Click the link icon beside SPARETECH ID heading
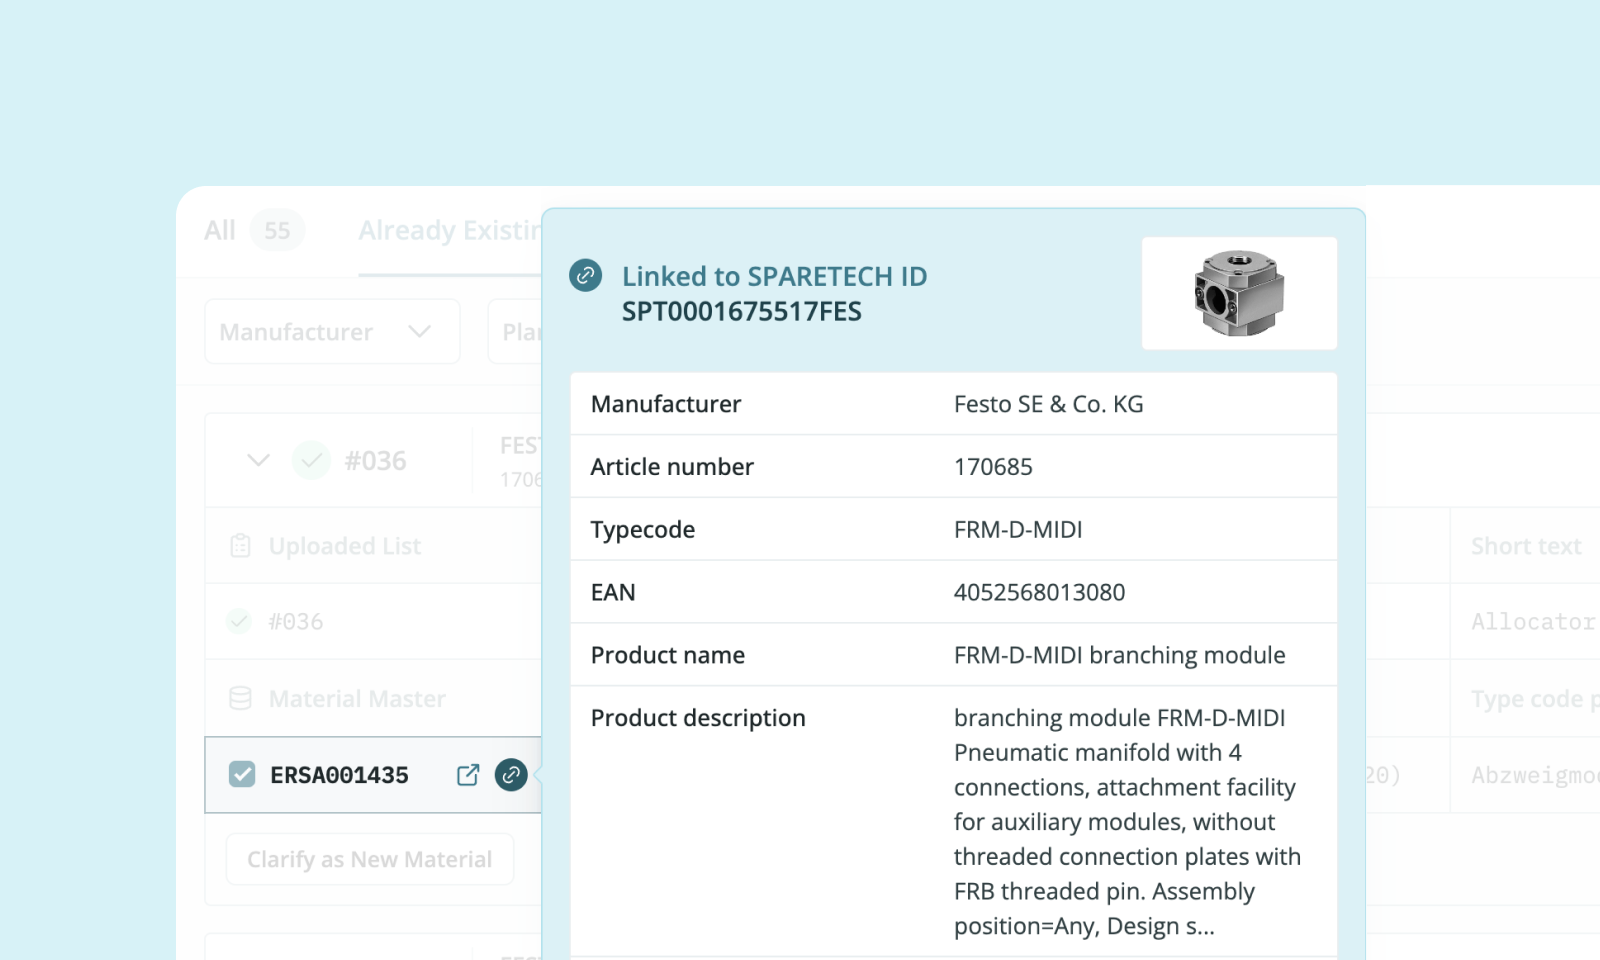Screen dimensions: 1600x960 (x=585, y=275)
